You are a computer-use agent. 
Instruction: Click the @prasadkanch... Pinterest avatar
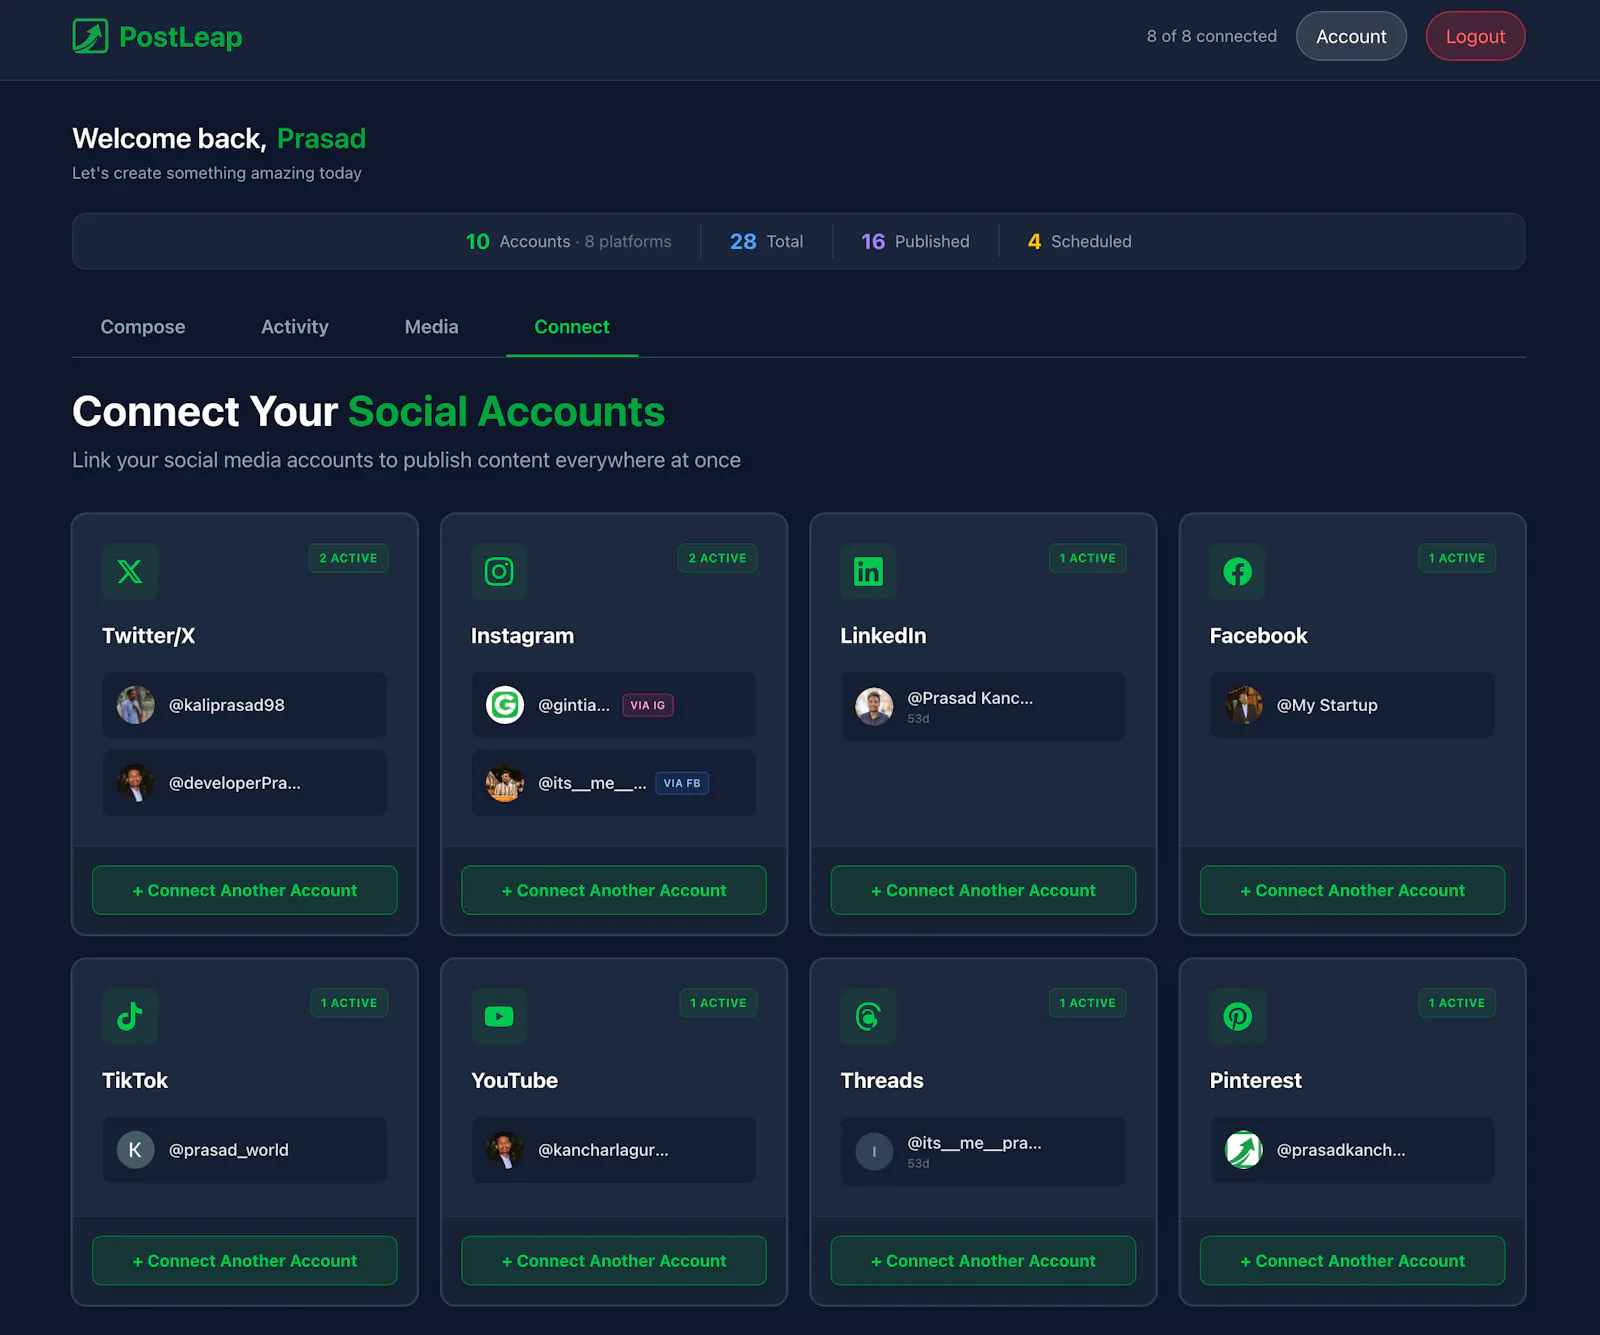coord(1244,1150)
